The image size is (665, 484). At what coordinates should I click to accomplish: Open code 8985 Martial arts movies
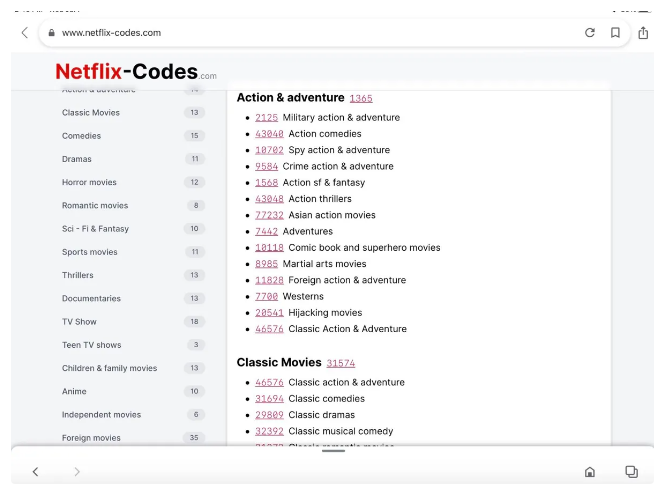point(266,264)
